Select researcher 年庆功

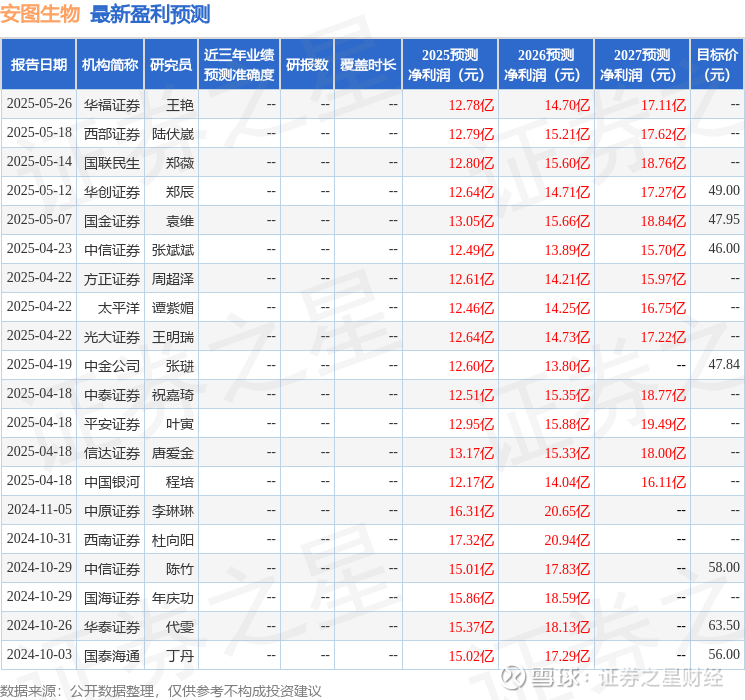pyautogui.click(x=172, y=597)
